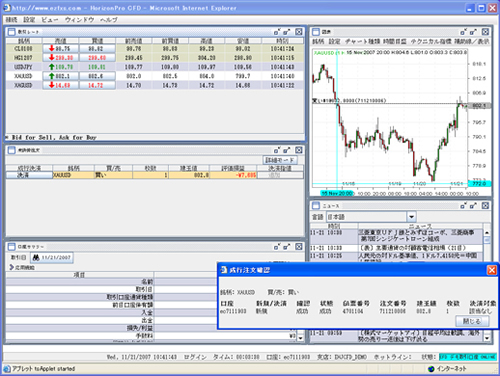Close the account summary panel using its X icon

(x=299, y=247)
